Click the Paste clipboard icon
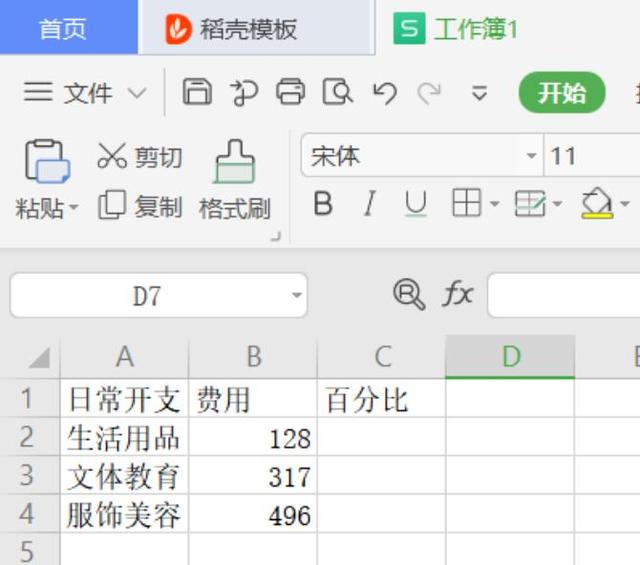Image resolution: width=640 pixels, height=565 pixels. (x=47, y=161)
